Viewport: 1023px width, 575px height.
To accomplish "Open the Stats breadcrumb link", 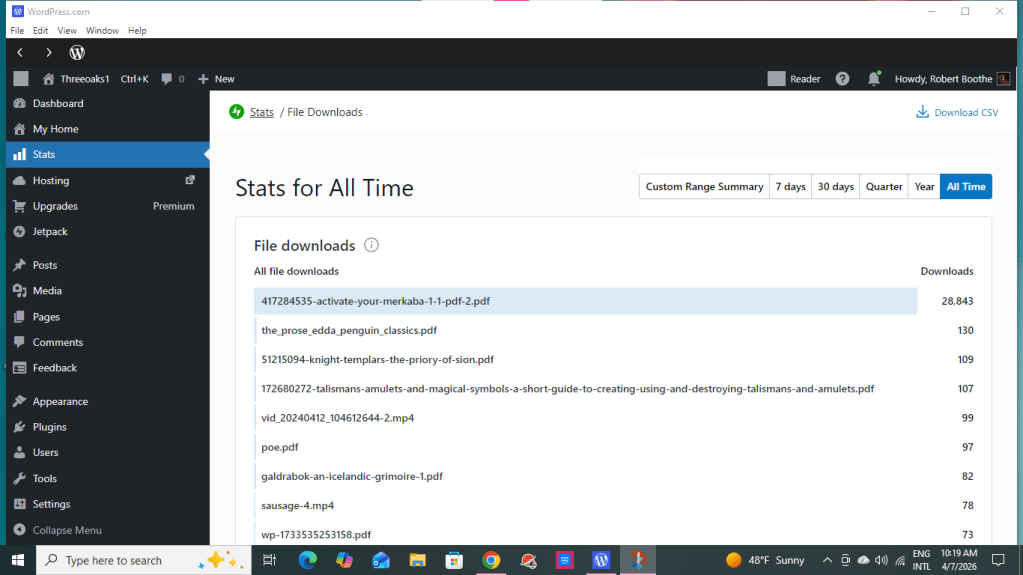I will [262, 112].
